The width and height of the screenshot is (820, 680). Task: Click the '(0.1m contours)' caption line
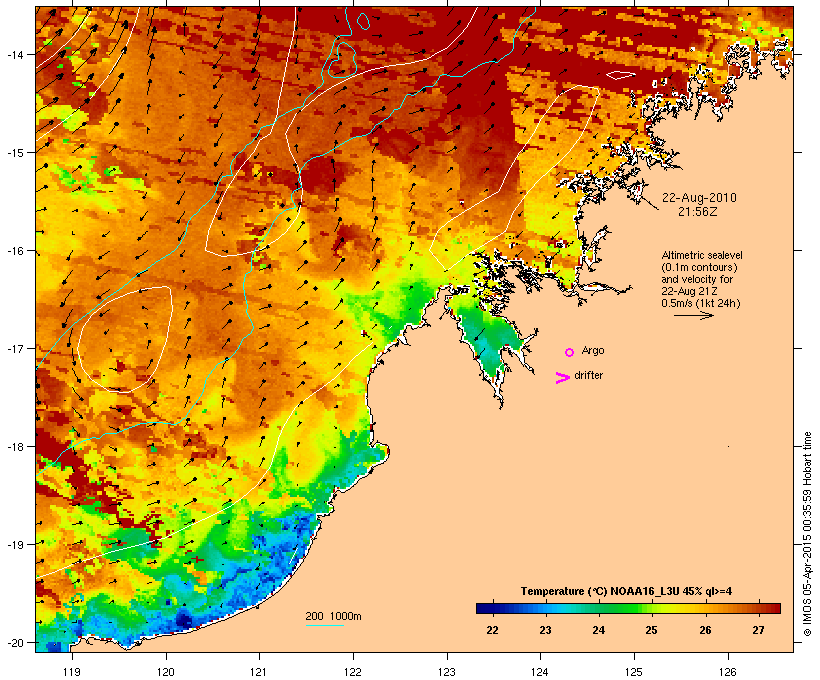tap(699, 267)
